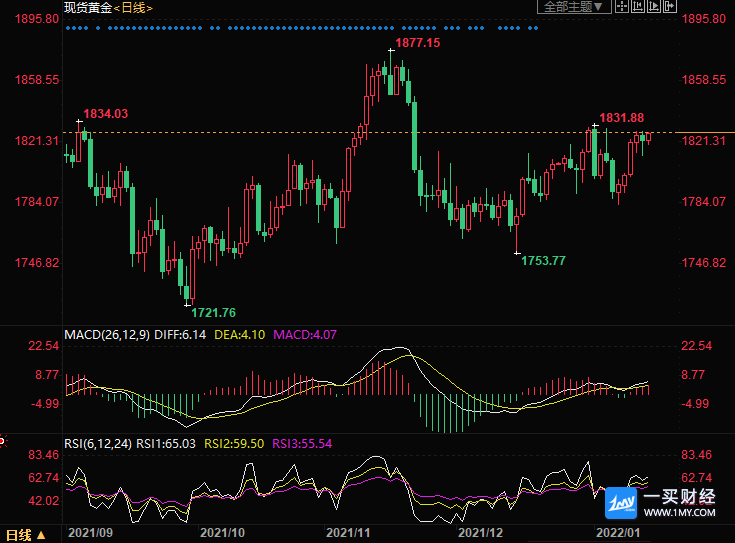Click the chart axis play-forward icon

653,7
